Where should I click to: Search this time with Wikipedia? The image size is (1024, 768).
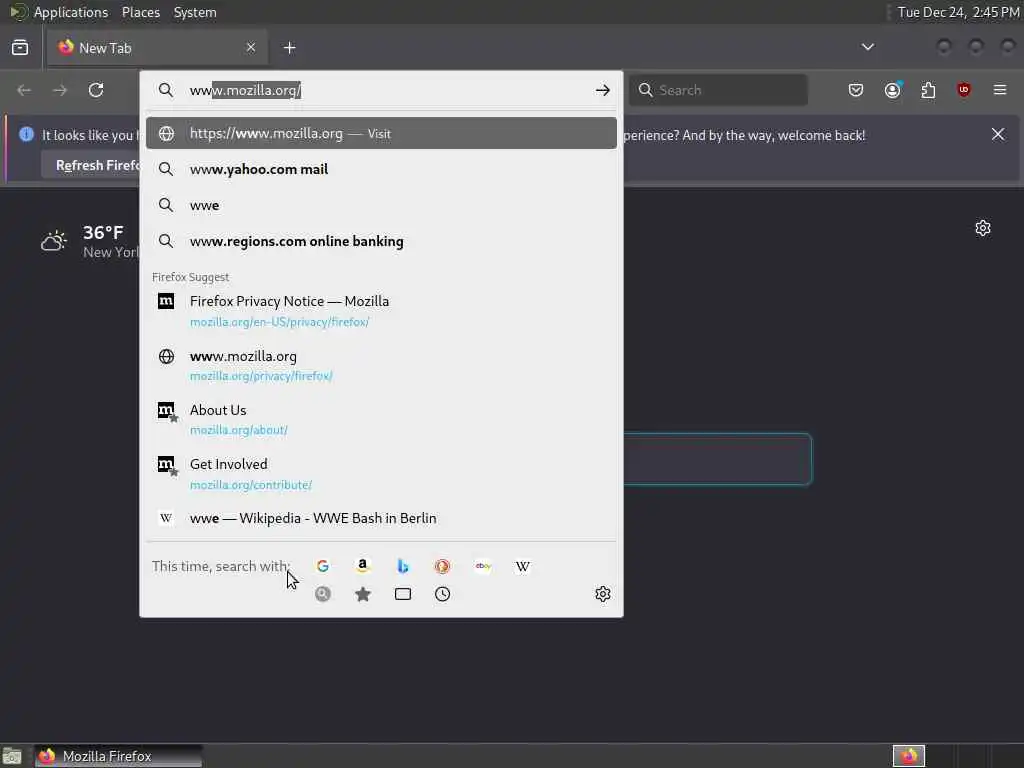[x=522, y=566]
